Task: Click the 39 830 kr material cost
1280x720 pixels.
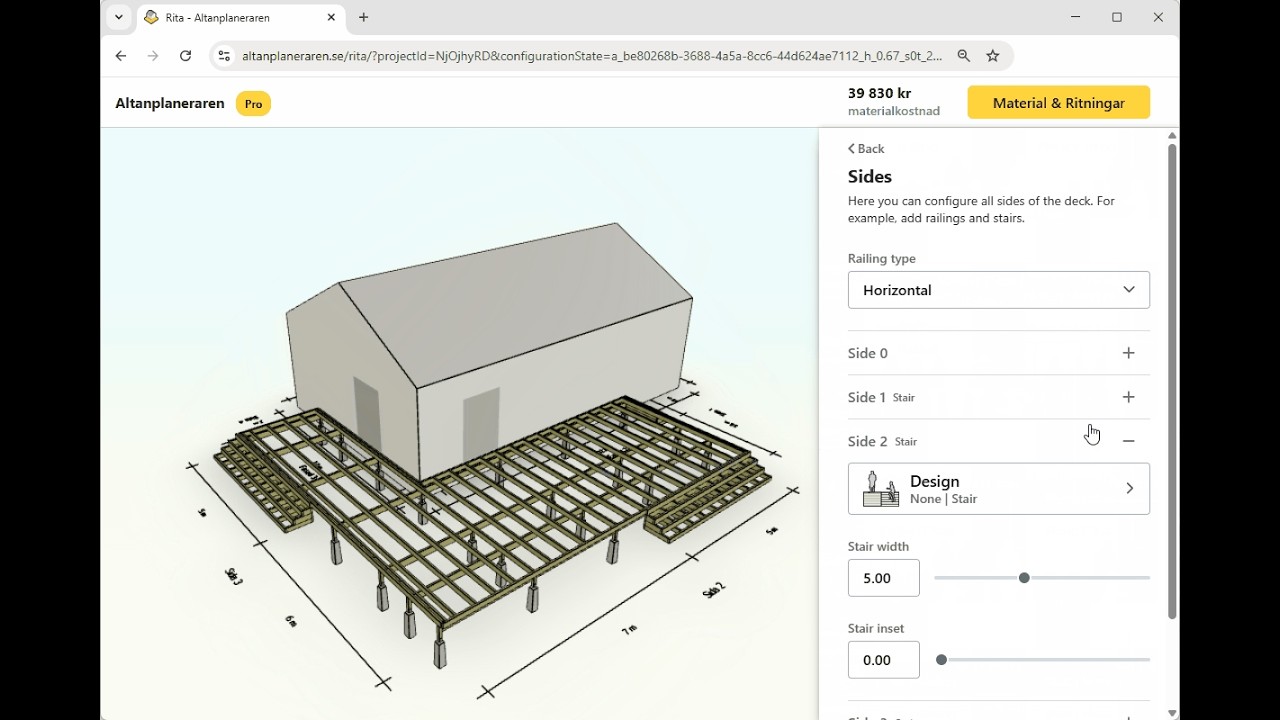Action: [879, 93]
